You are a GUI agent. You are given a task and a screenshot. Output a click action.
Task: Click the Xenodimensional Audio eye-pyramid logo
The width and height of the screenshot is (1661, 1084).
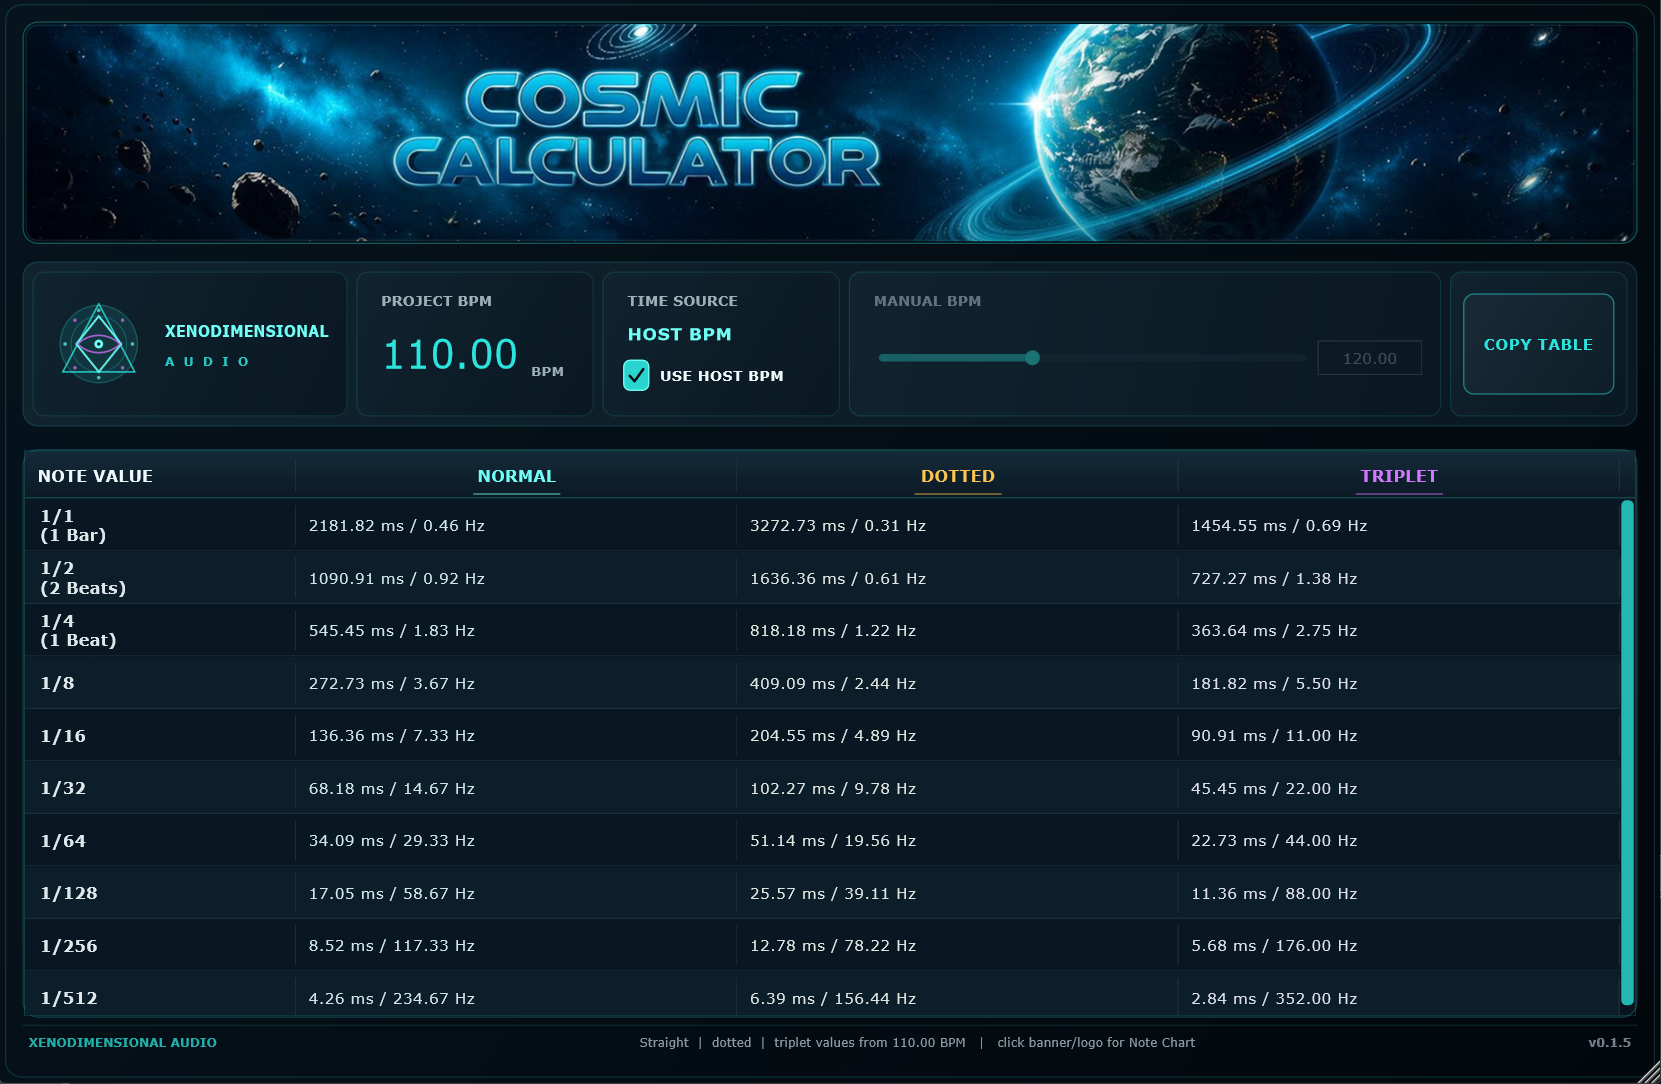pyautogui.click(x=99, y=344)
